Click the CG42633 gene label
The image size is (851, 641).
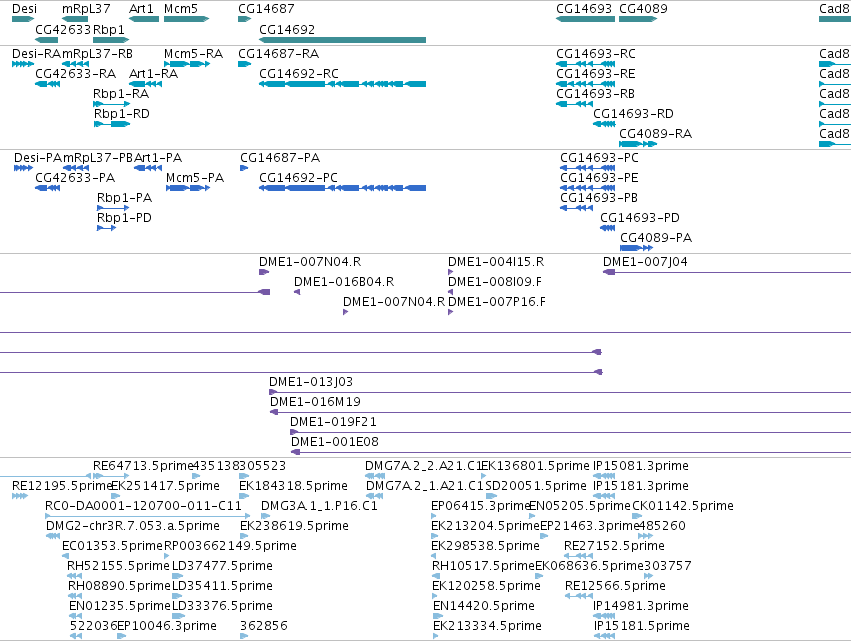tap(63, 29)
